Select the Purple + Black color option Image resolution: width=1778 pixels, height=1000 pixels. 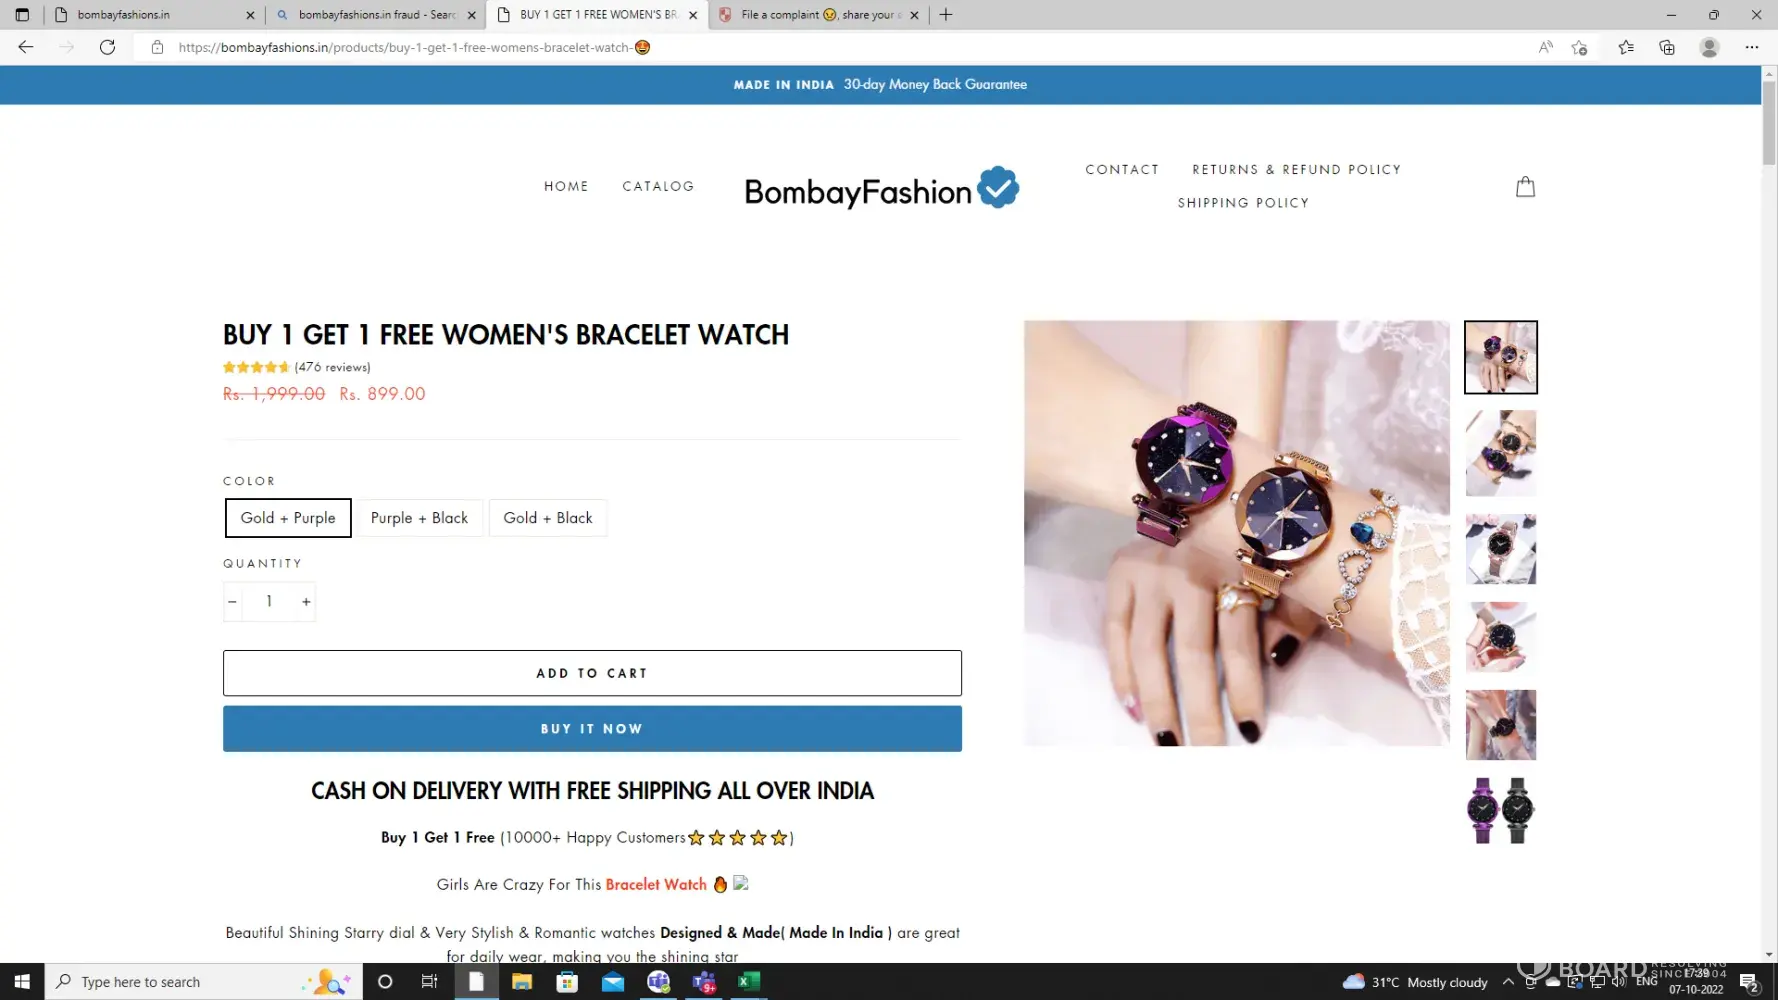click(x=419, y=518)
